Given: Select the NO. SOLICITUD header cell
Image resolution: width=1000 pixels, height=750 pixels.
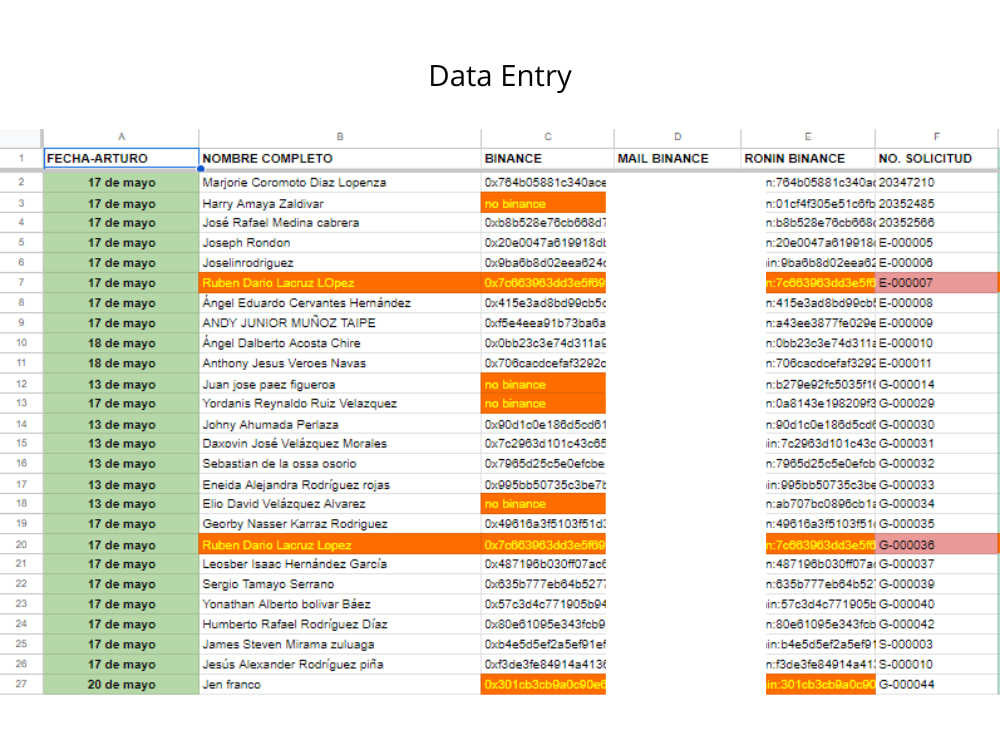Looking at the screenshot, I should coord(936,158).
